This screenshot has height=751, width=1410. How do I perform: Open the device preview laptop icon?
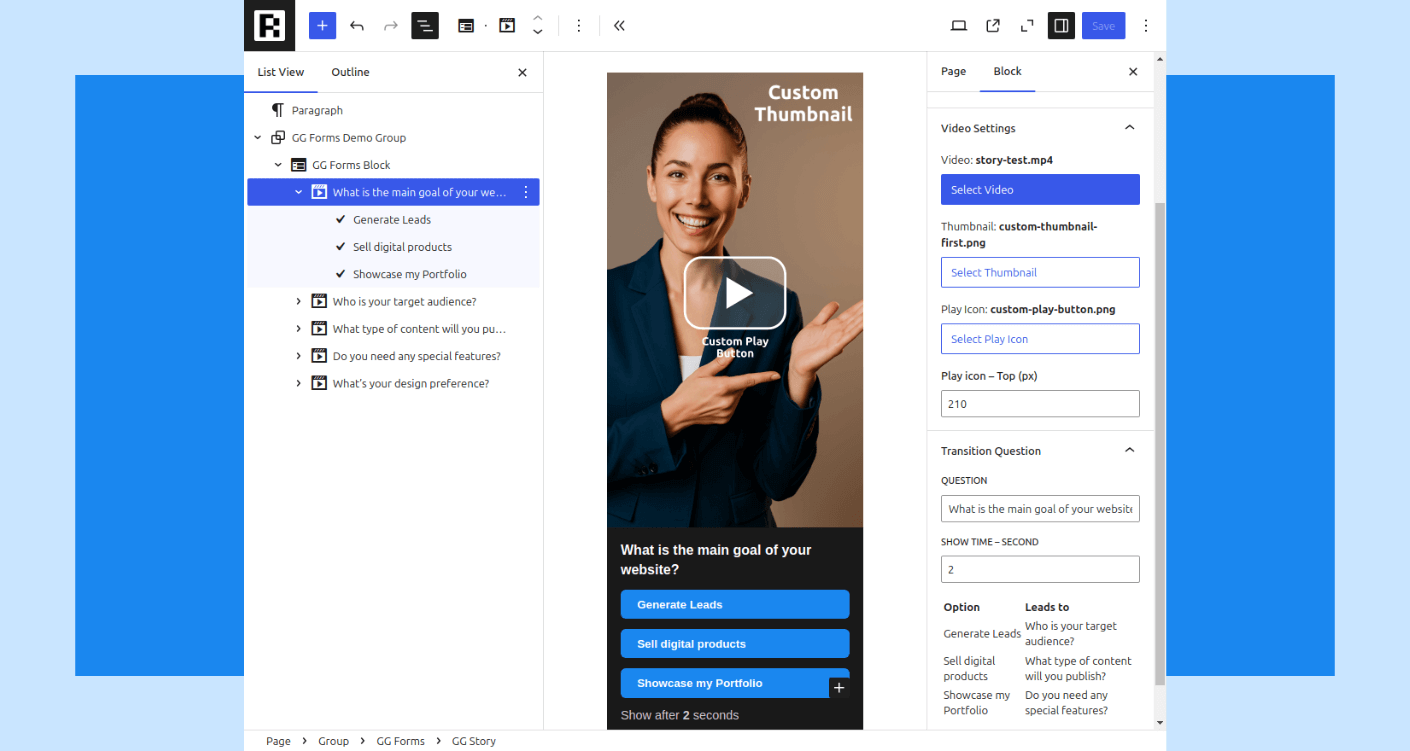pos(958,26)
